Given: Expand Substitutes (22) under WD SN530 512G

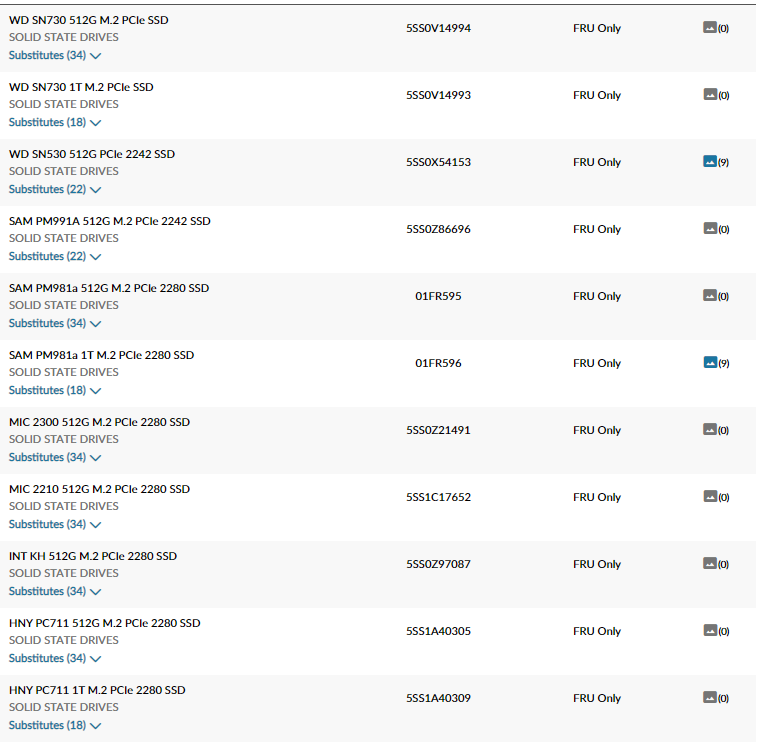Looking at the screenshot, I should [x=55, y=190].
